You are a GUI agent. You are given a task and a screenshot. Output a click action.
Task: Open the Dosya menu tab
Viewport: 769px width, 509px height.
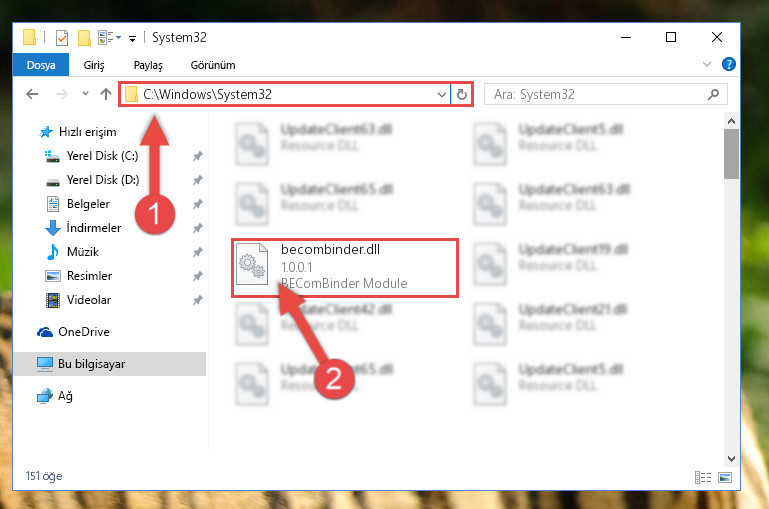[x=41, y=65]
